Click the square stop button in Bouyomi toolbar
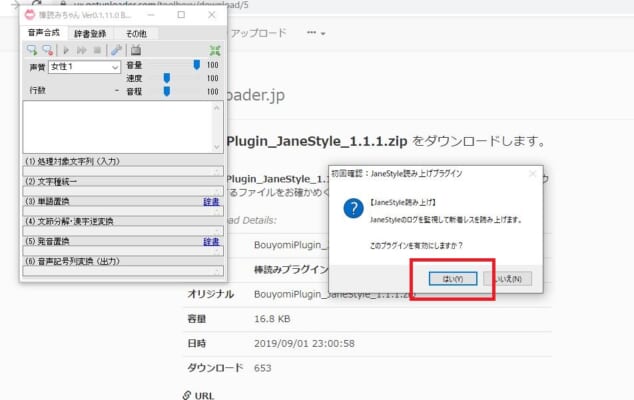The height and width of the screenshot is (400, 634). point(97,50)
